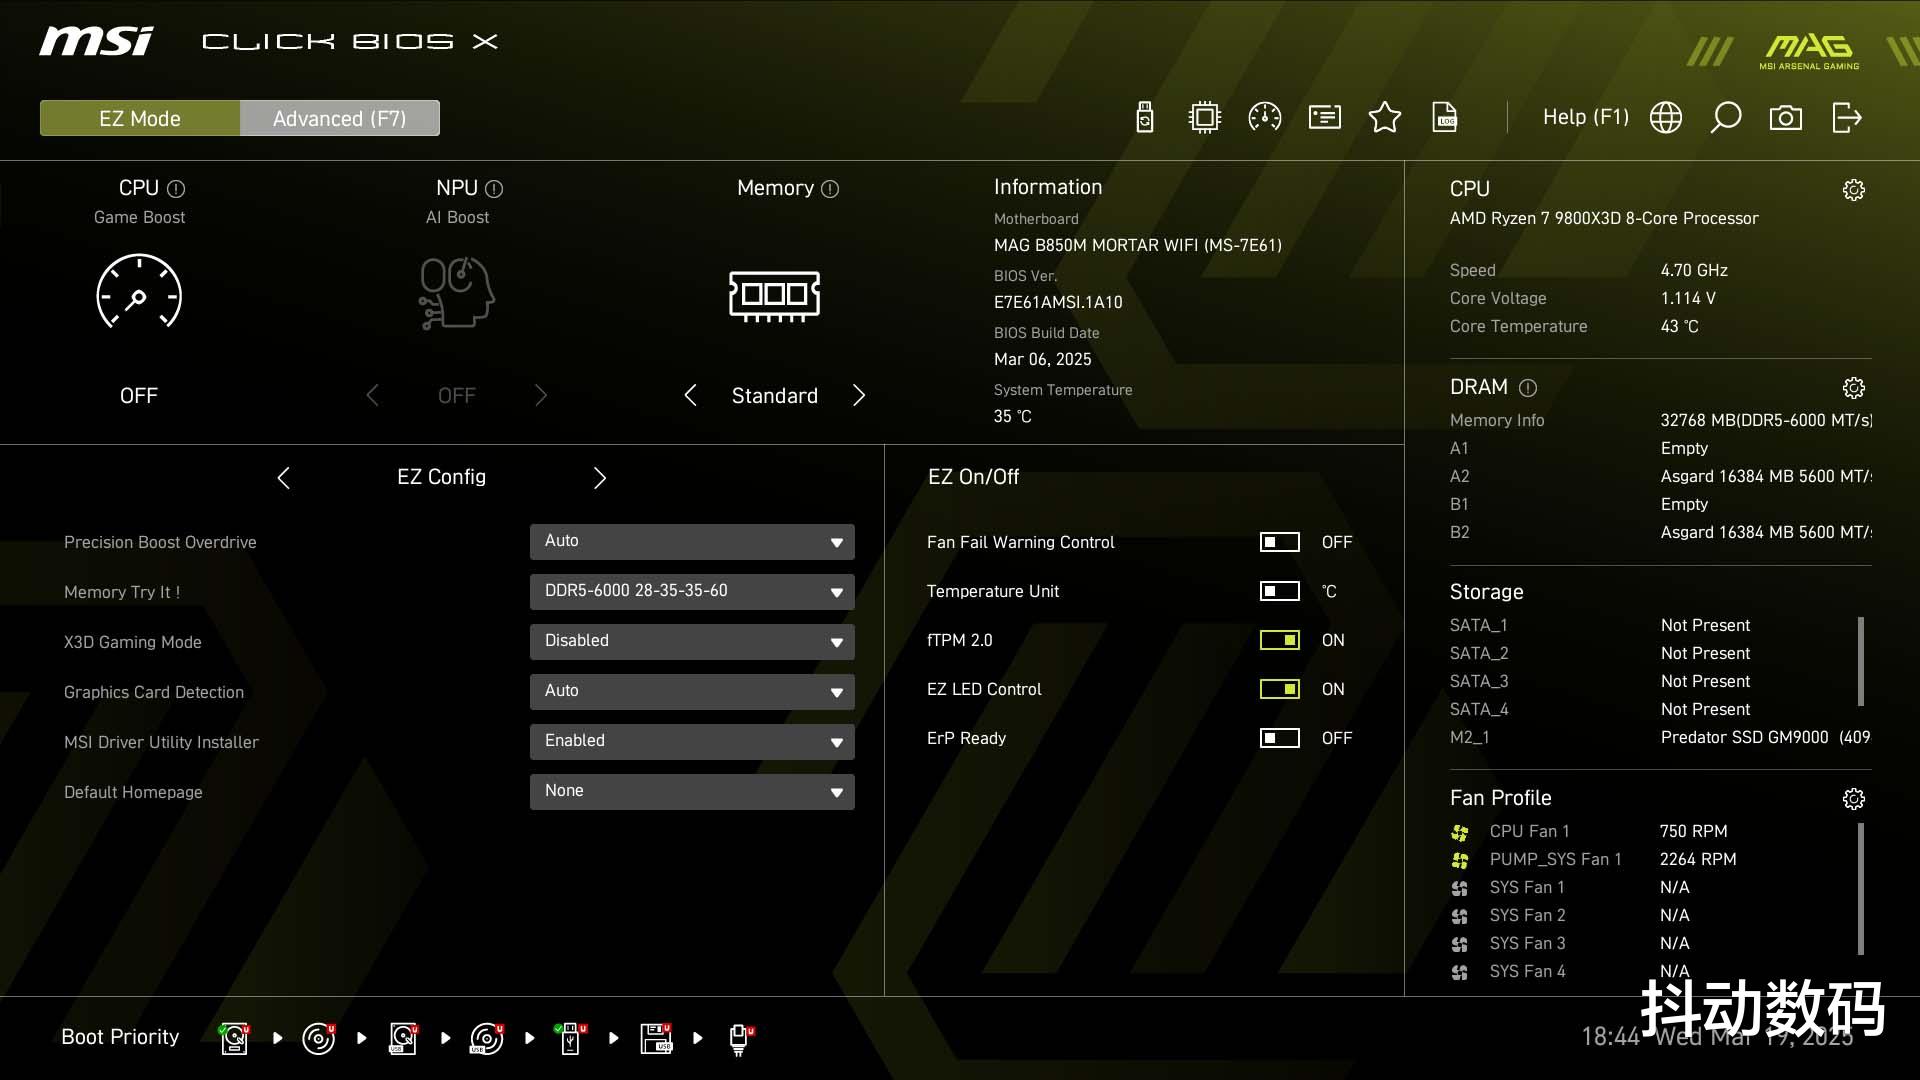Screen dimensions: 1920x1080
Task: Select USB flash key boot device icon
Action: click(571, 1038)
